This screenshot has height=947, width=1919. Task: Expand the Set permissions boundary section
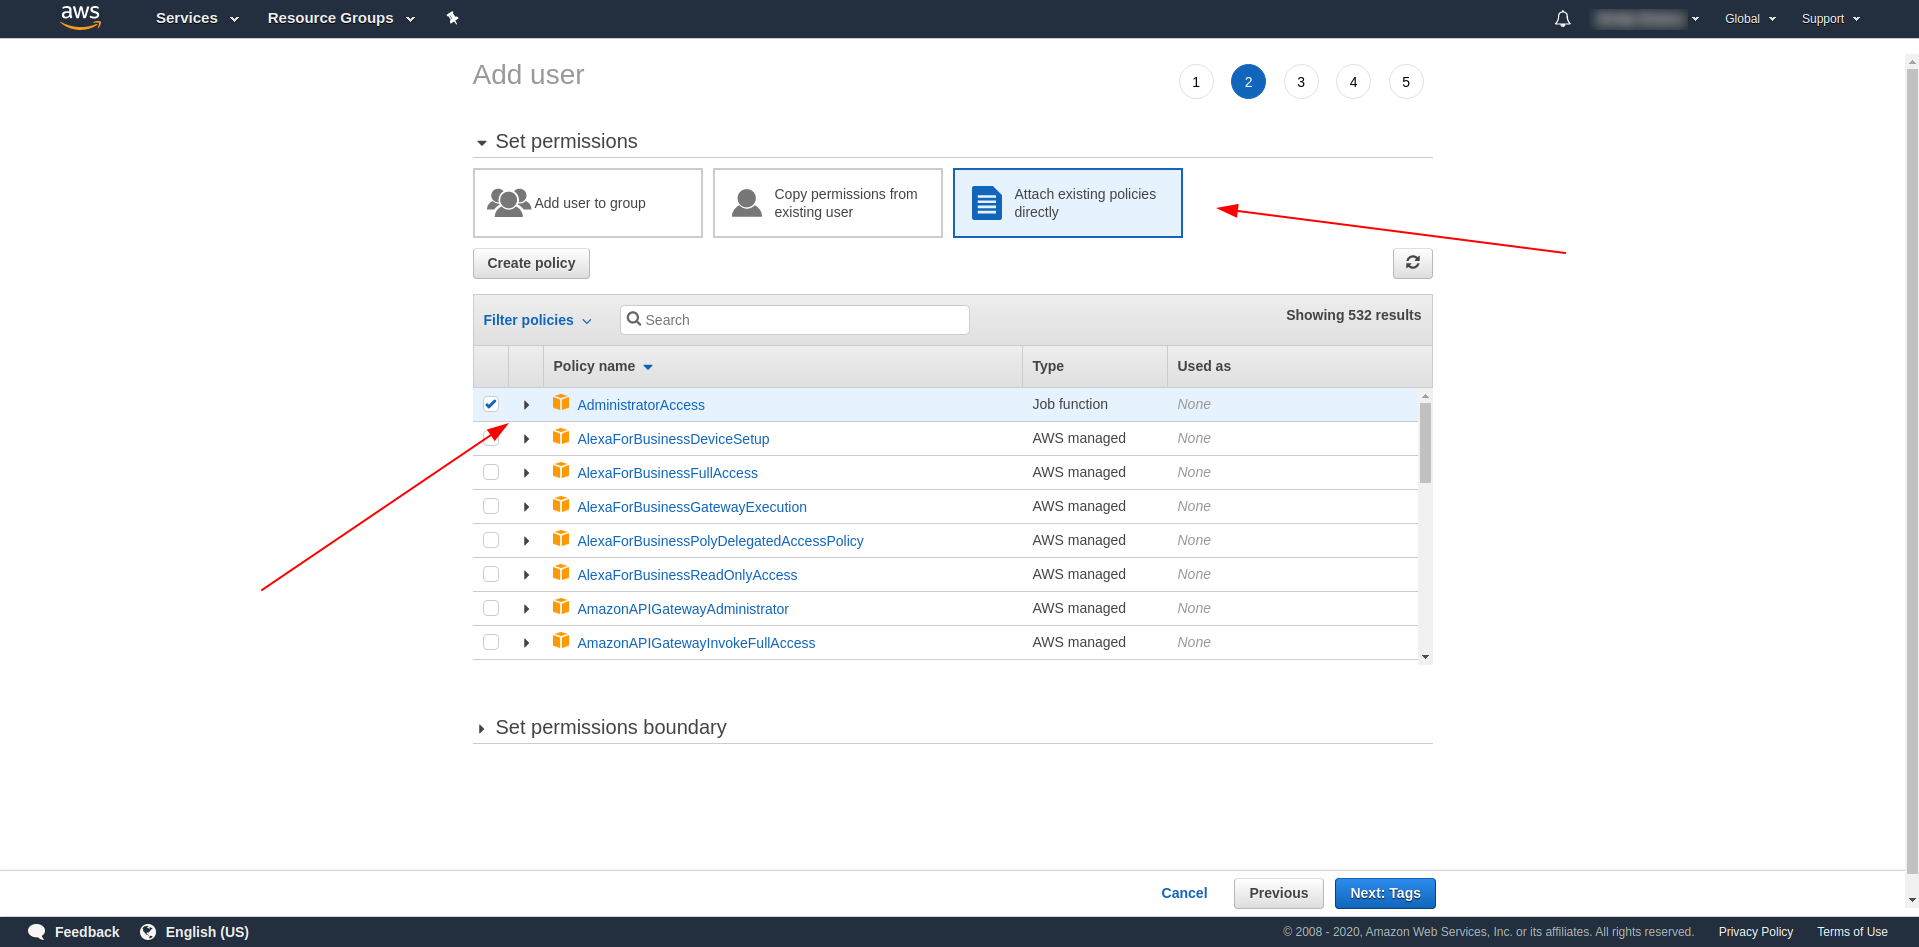point(610,727)
